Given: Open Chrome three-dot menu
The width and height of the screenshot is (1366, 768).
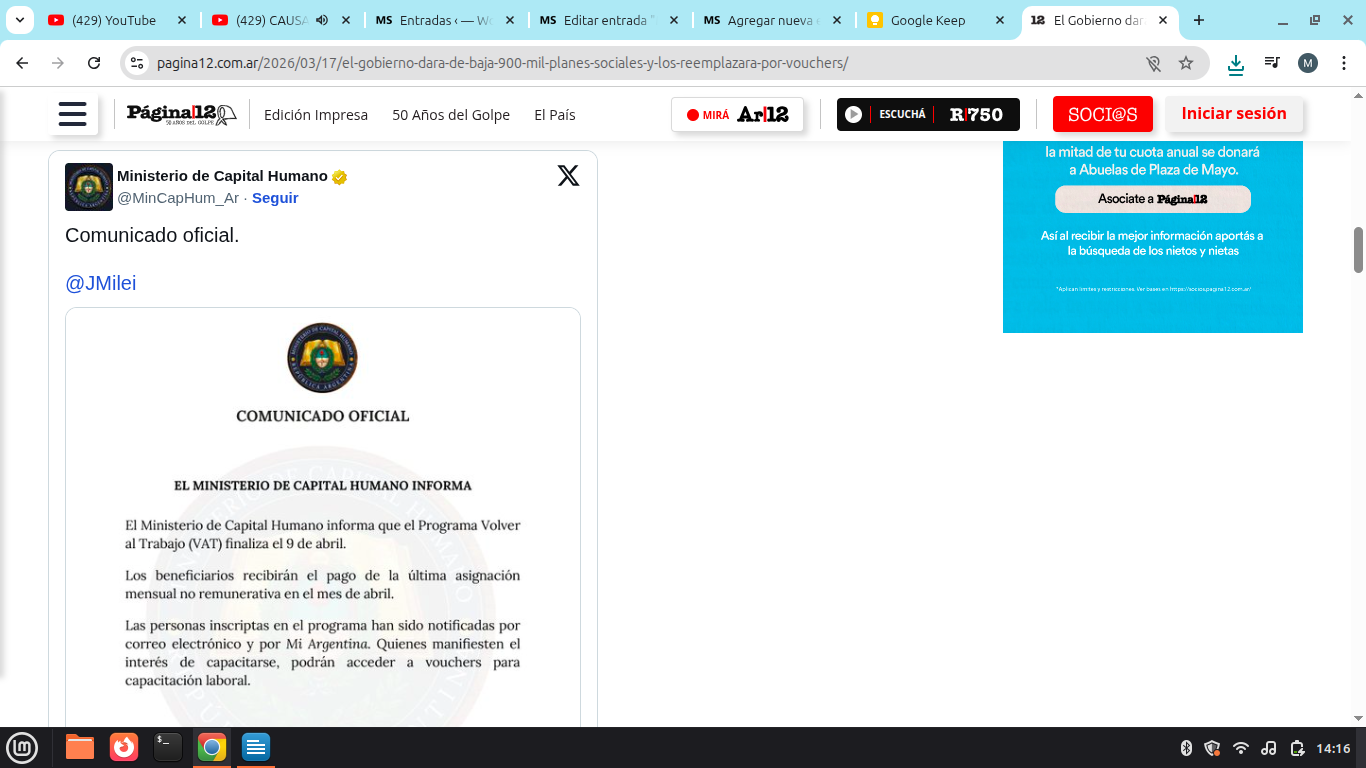Looking at the screenshot, I should 1343,63.
